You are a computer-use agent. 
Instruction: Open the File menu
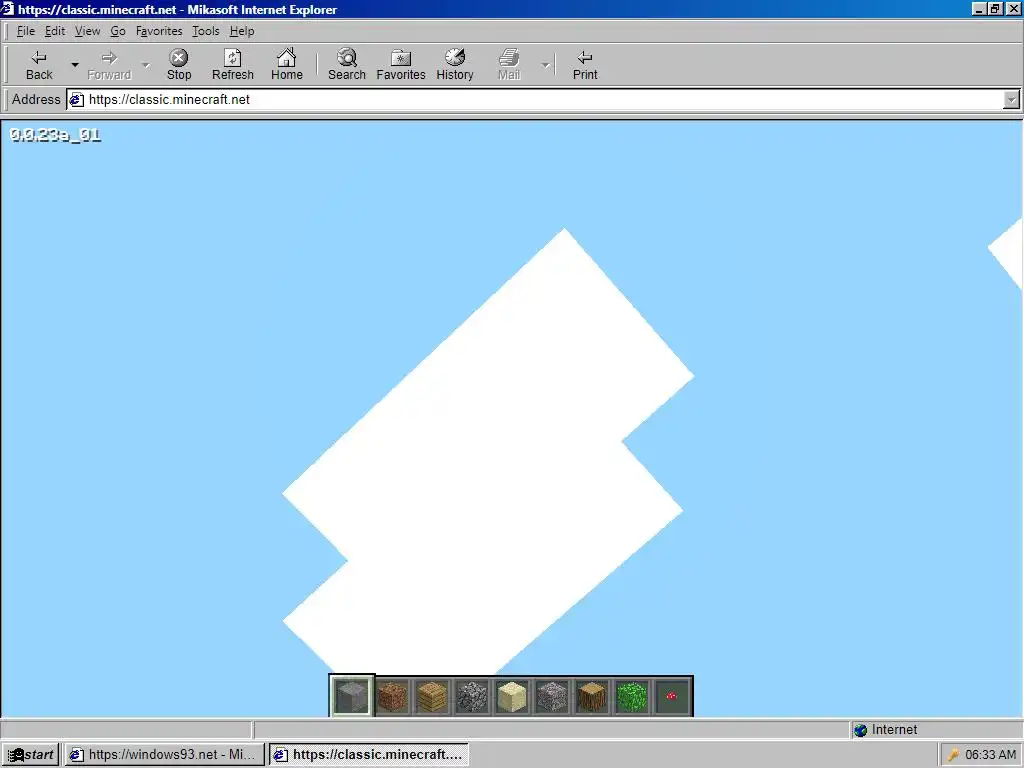point(25,31)
